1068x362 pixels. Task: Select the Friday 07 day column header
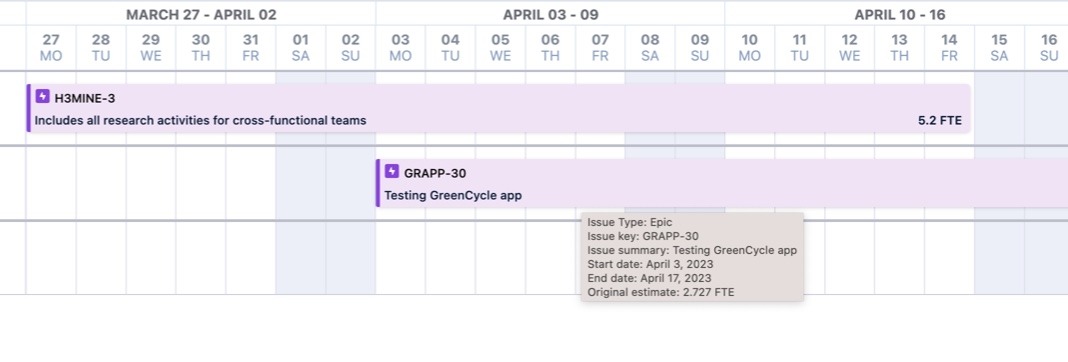[600, 48]
